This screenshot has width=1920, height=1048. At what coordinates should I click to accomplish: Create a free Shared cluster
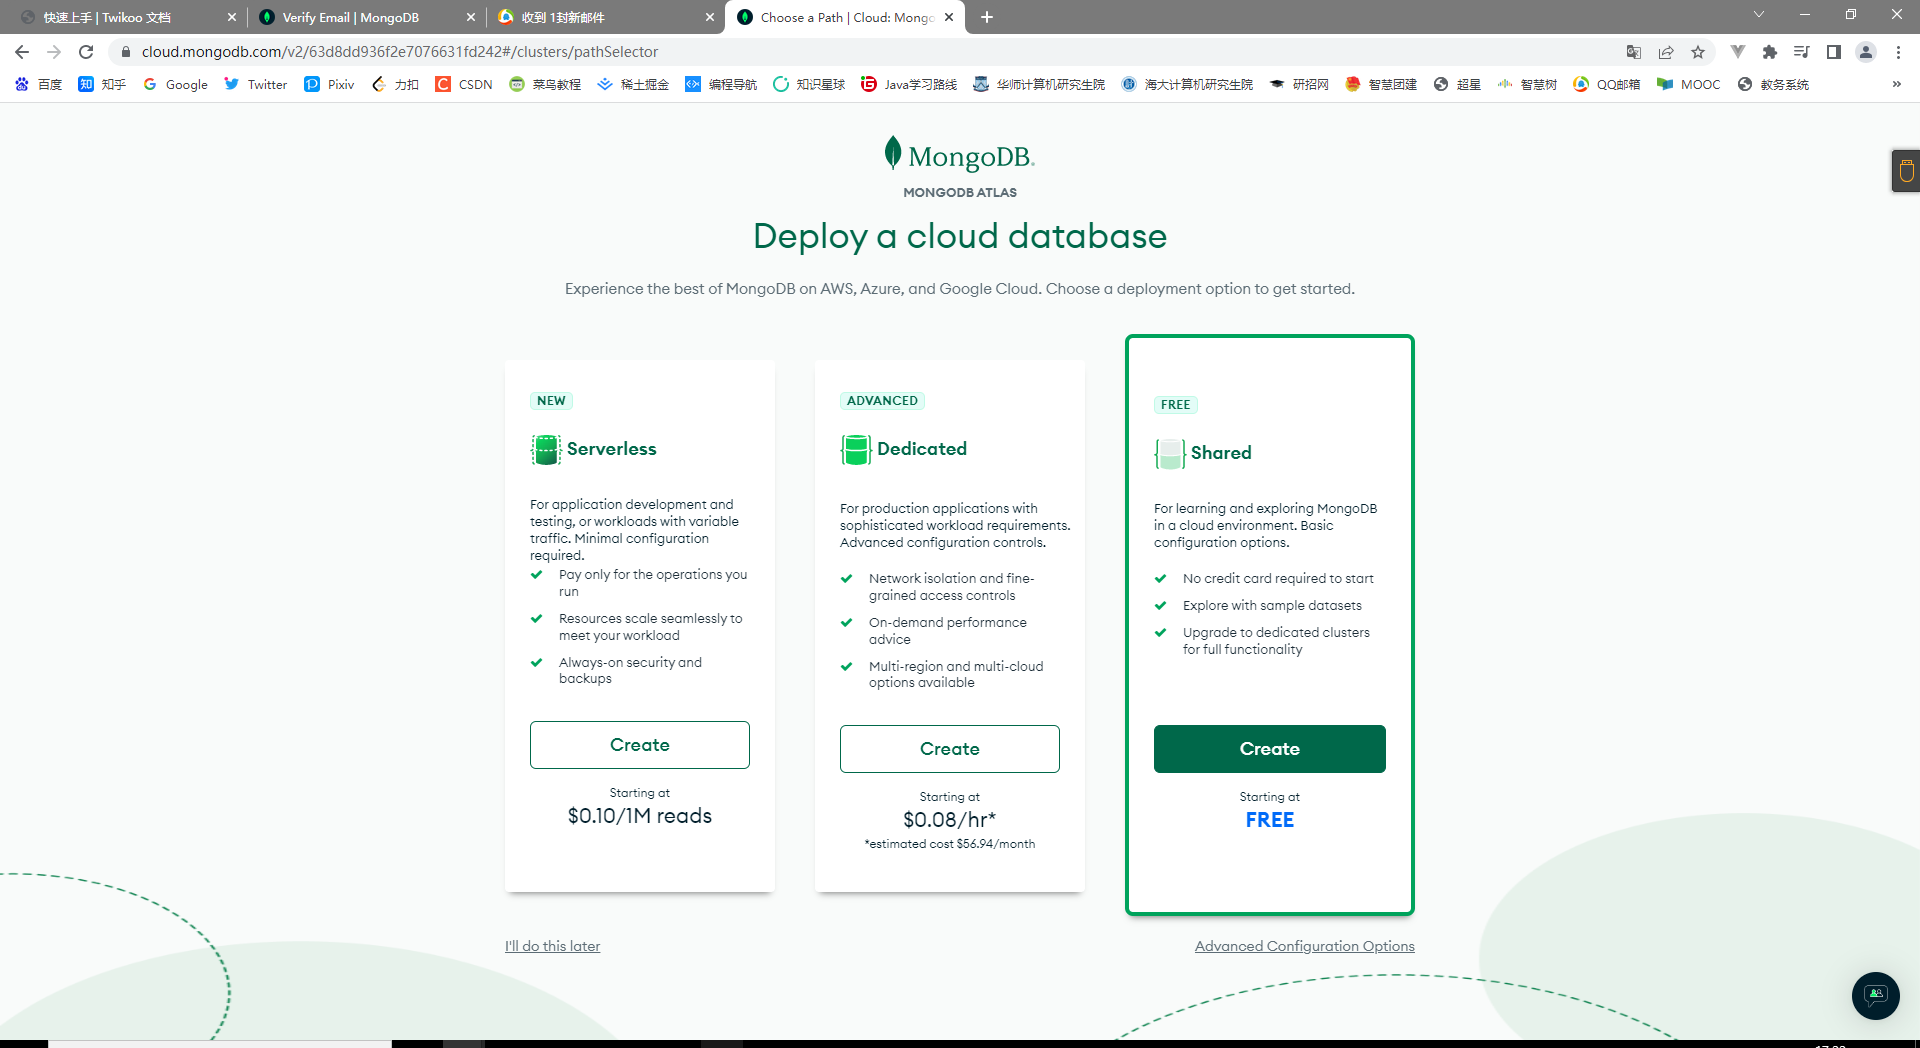point(1269,749)
